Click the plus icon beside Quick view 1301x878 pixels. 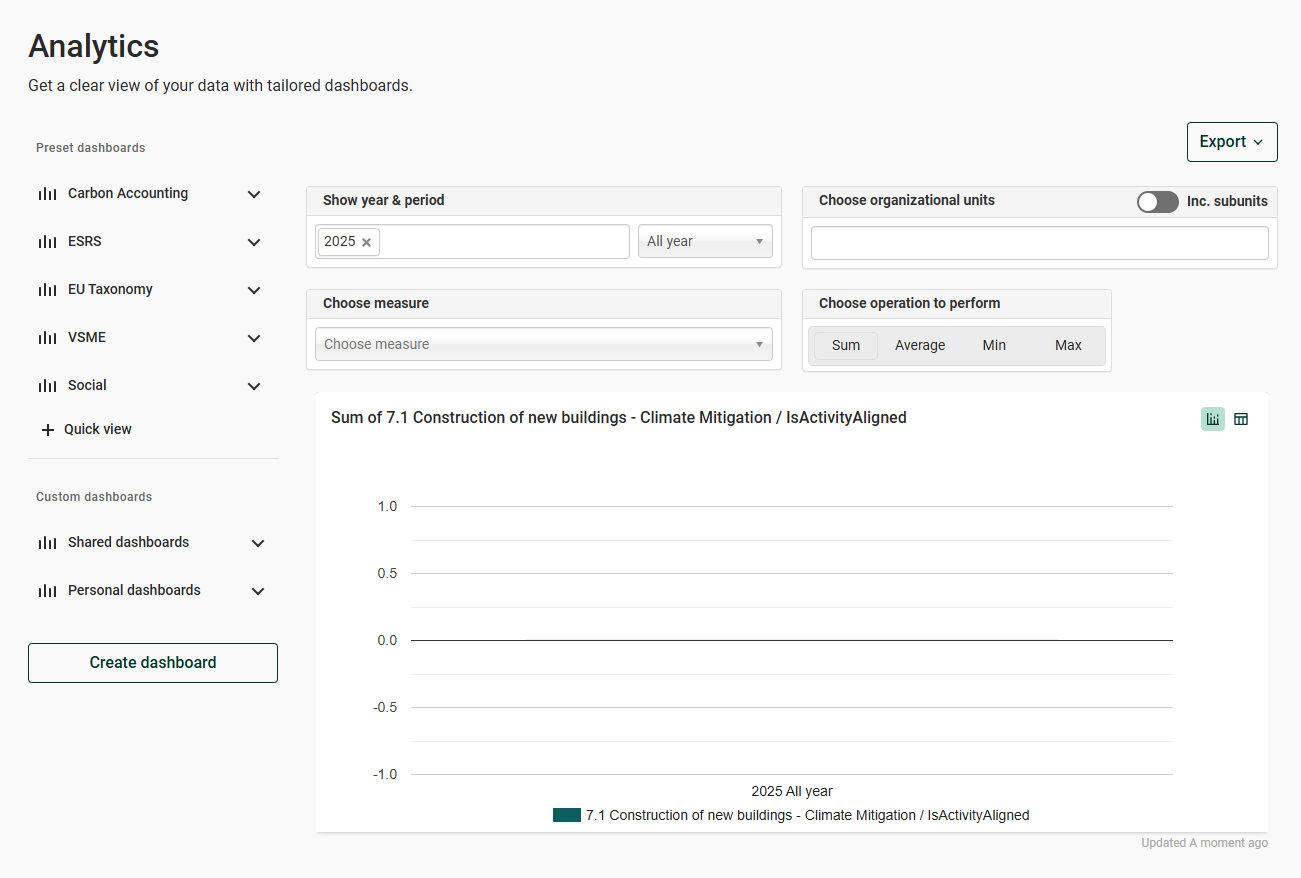click(48, 430)
